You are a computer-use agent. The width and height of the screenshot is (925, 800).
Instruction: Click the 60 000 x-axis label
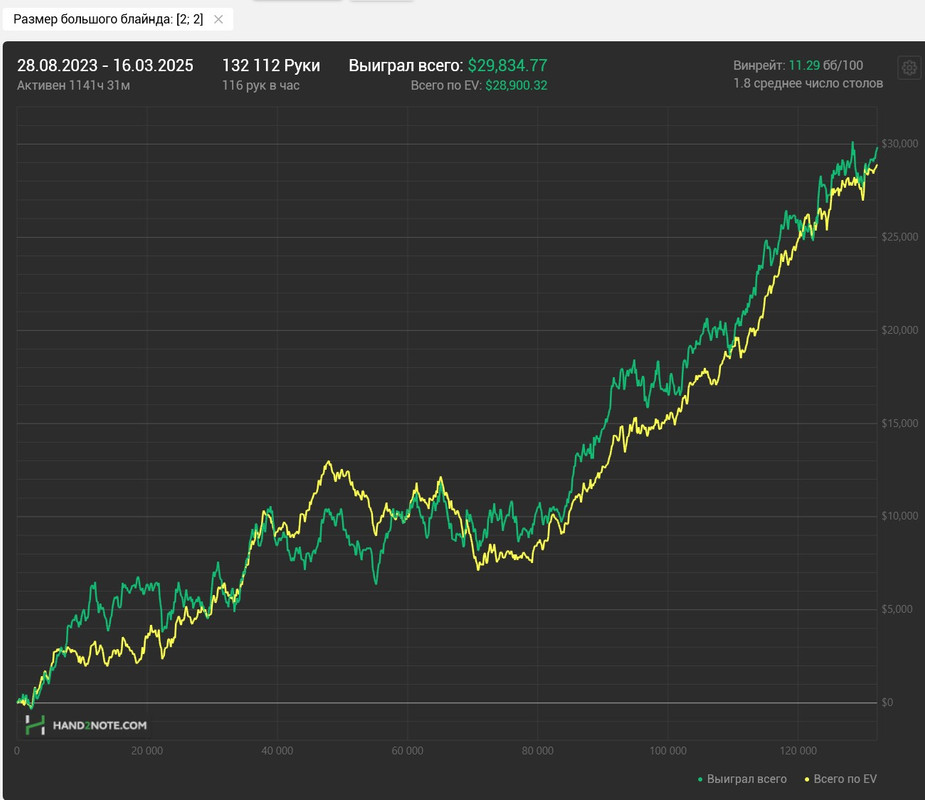pos(408,750)
